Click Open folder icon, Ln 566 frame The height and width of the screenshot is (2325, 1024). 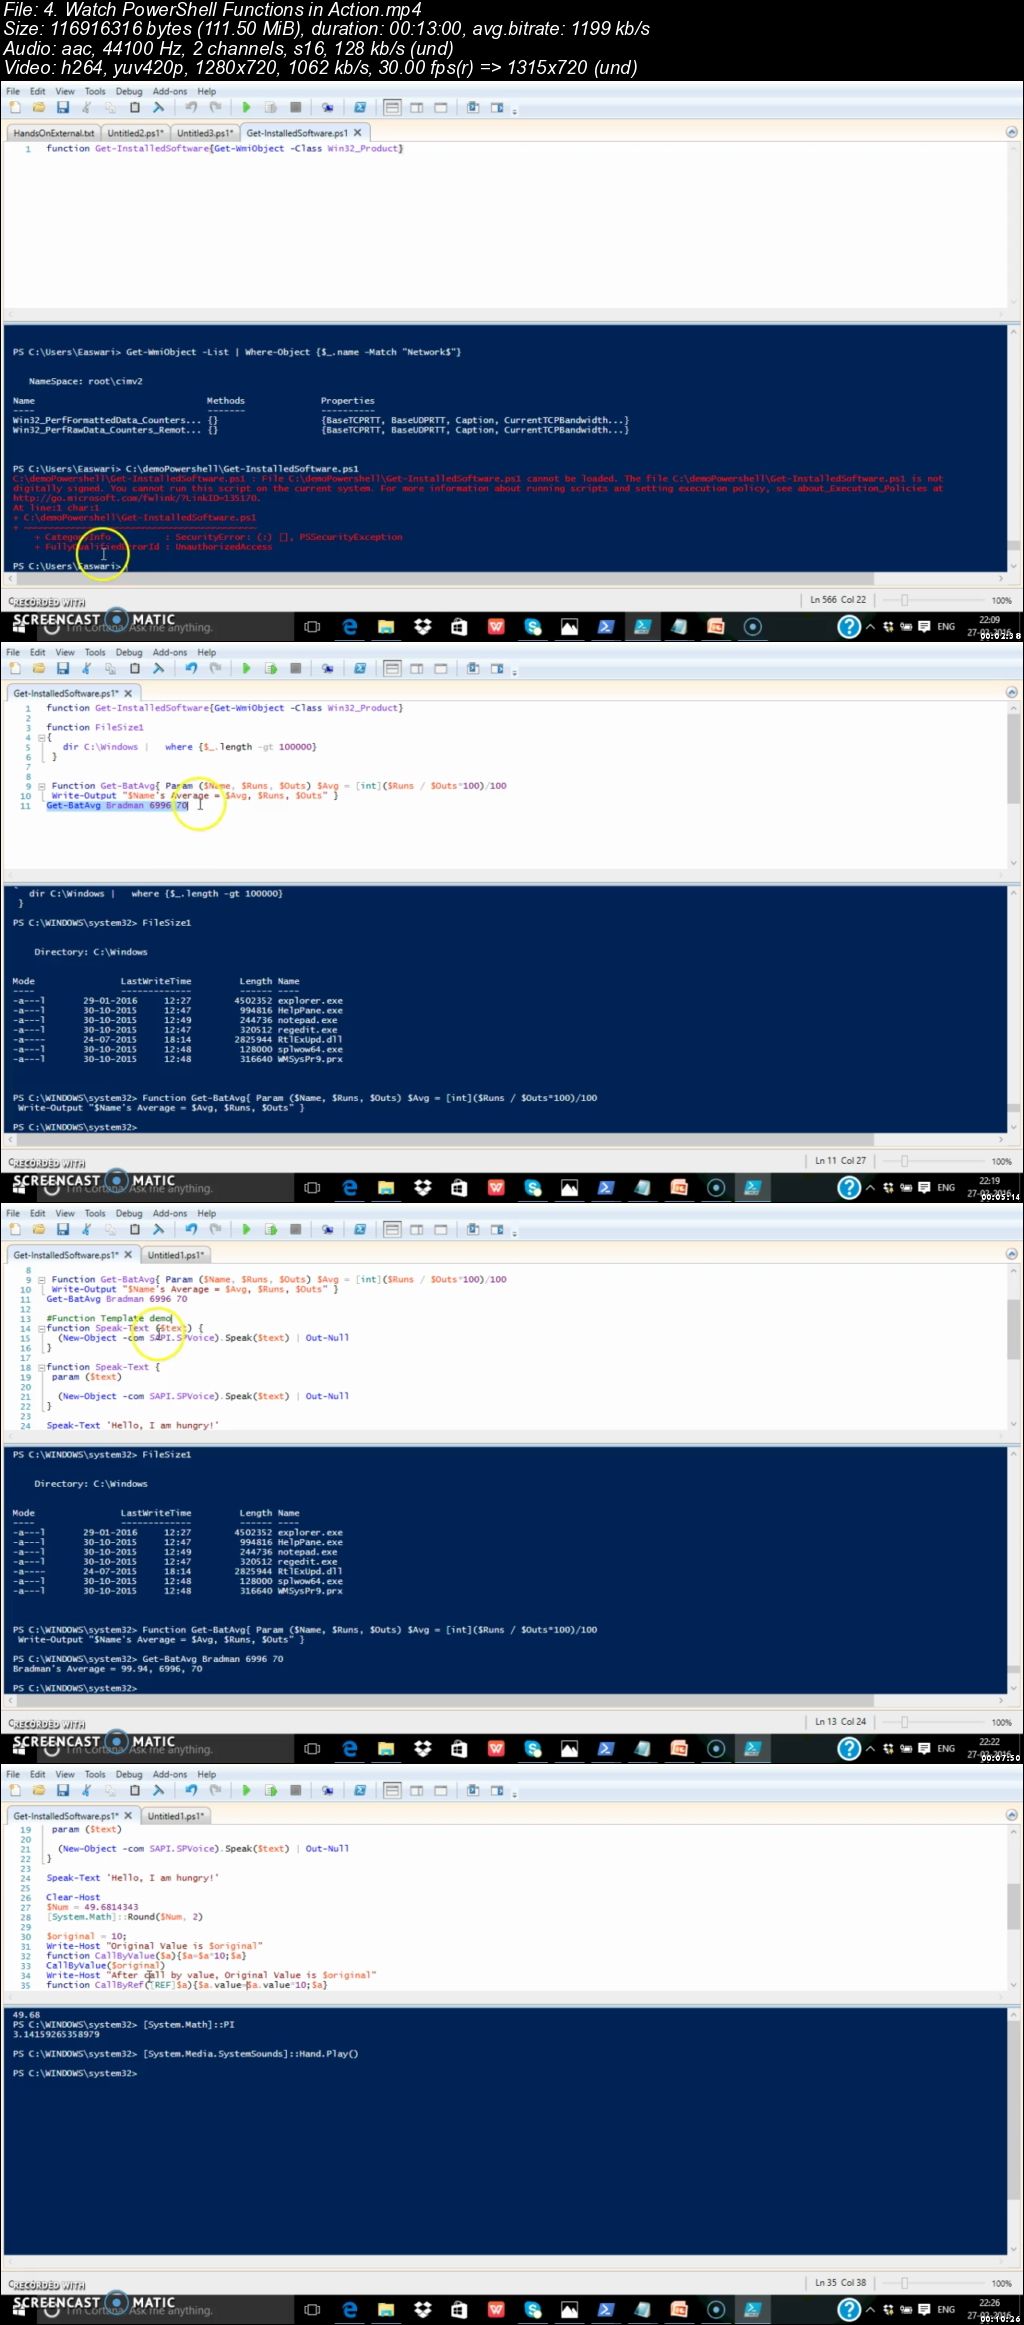(38, 107)
